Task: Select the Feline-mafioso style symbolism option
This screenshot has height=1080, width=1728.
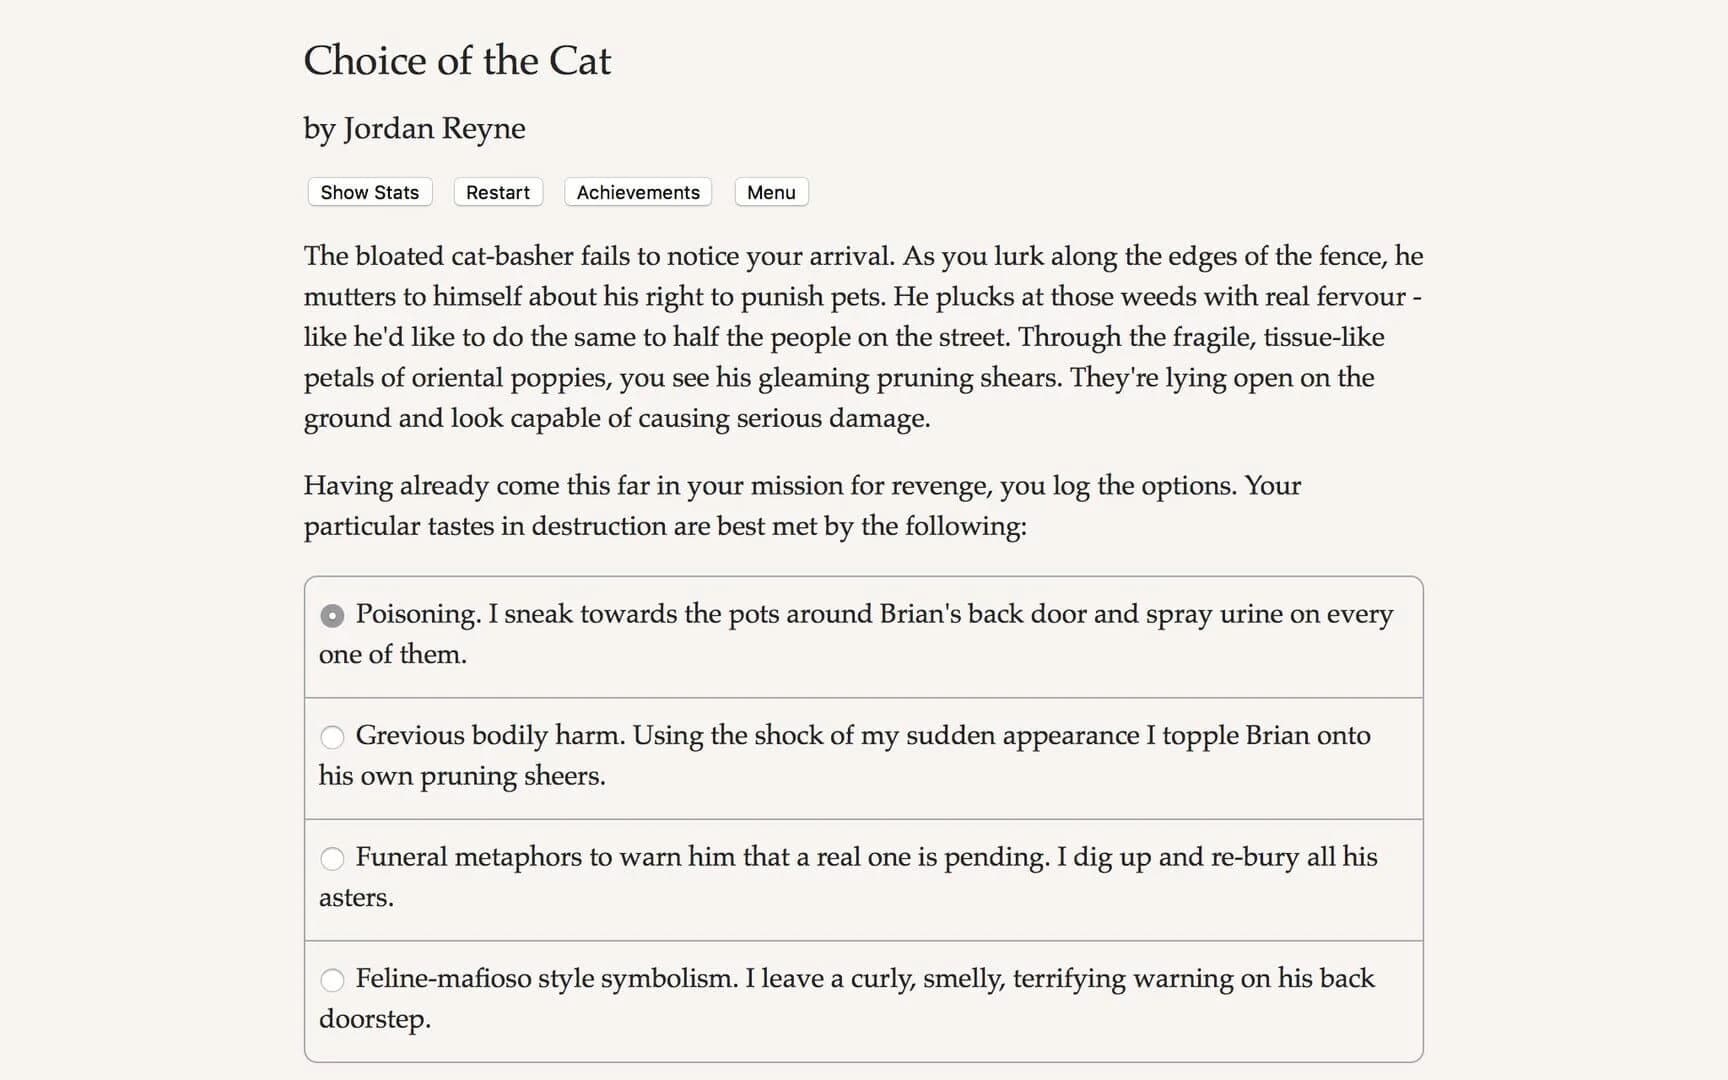Action: (x=333, y=981)
